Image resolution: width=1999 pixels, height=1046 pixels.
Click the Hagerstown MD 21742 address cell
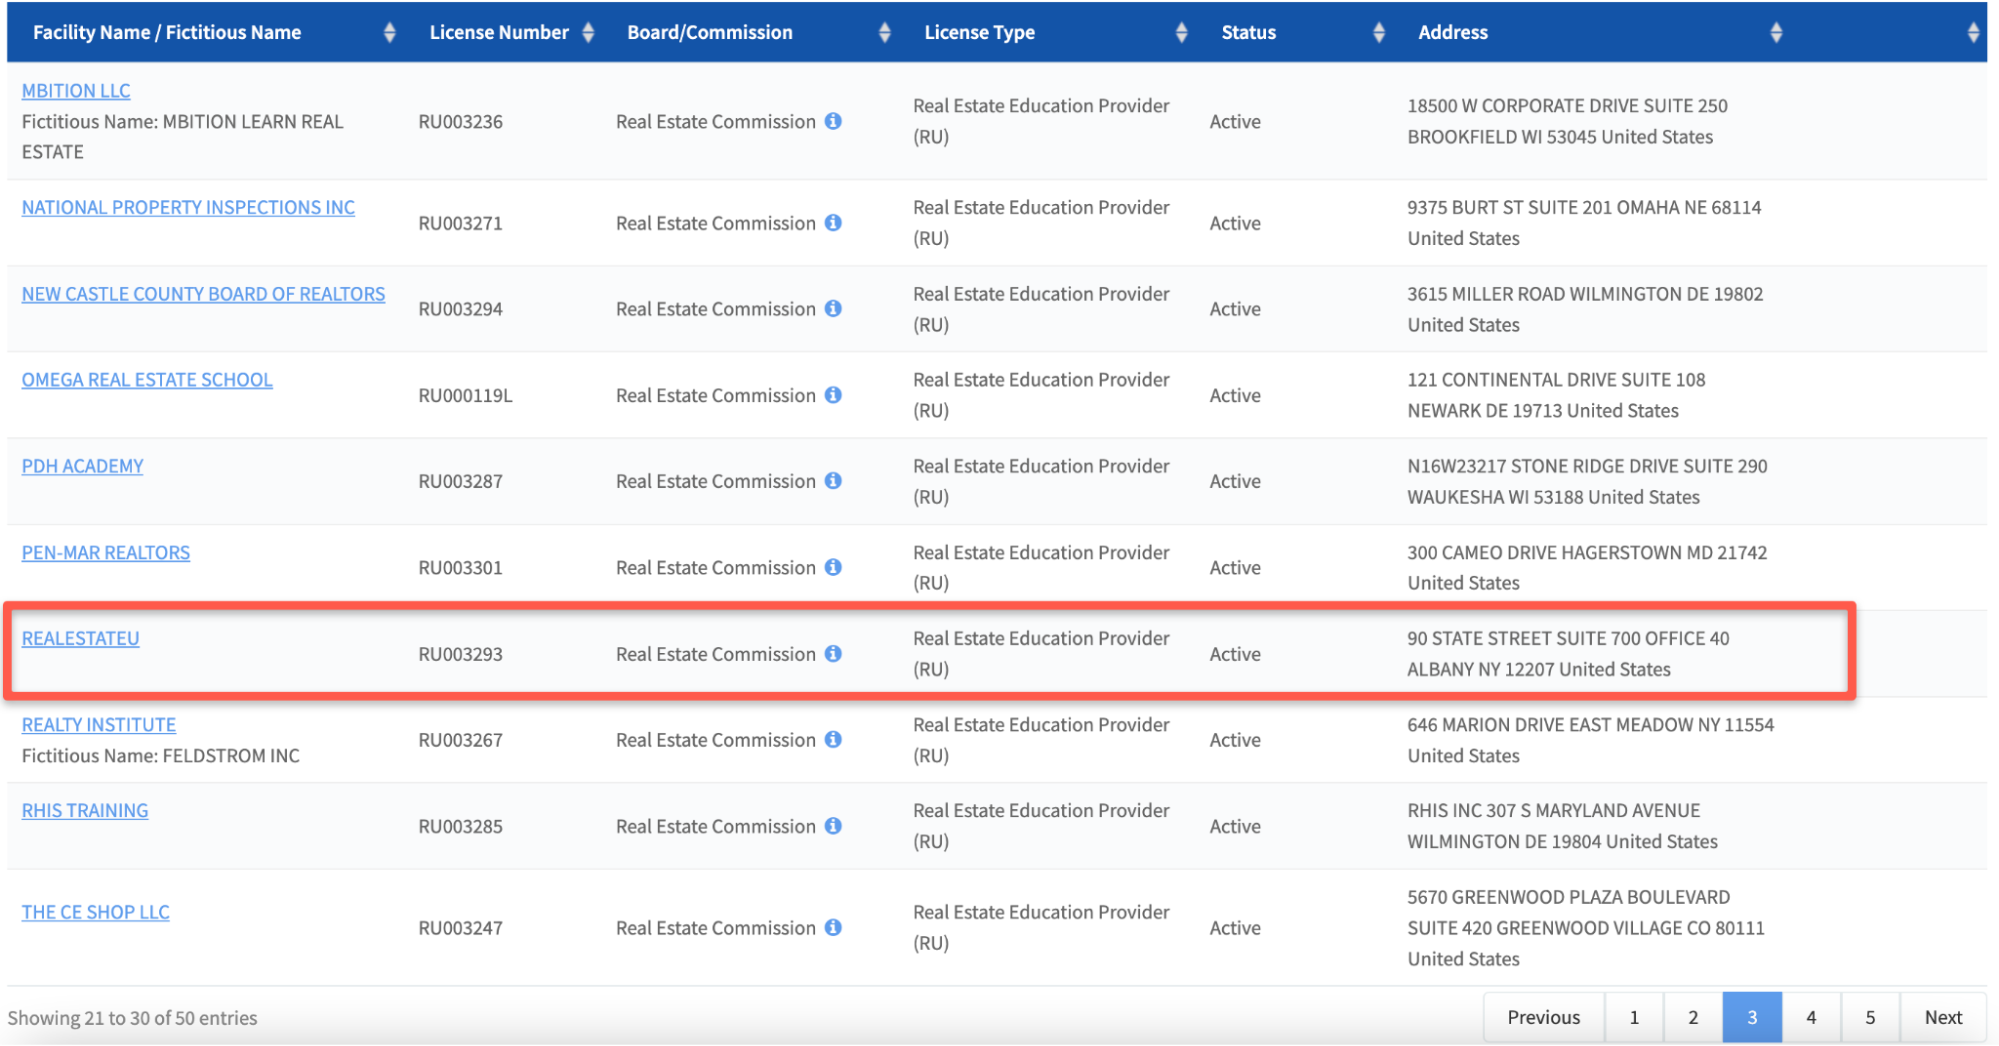(x=1587, y=567)
